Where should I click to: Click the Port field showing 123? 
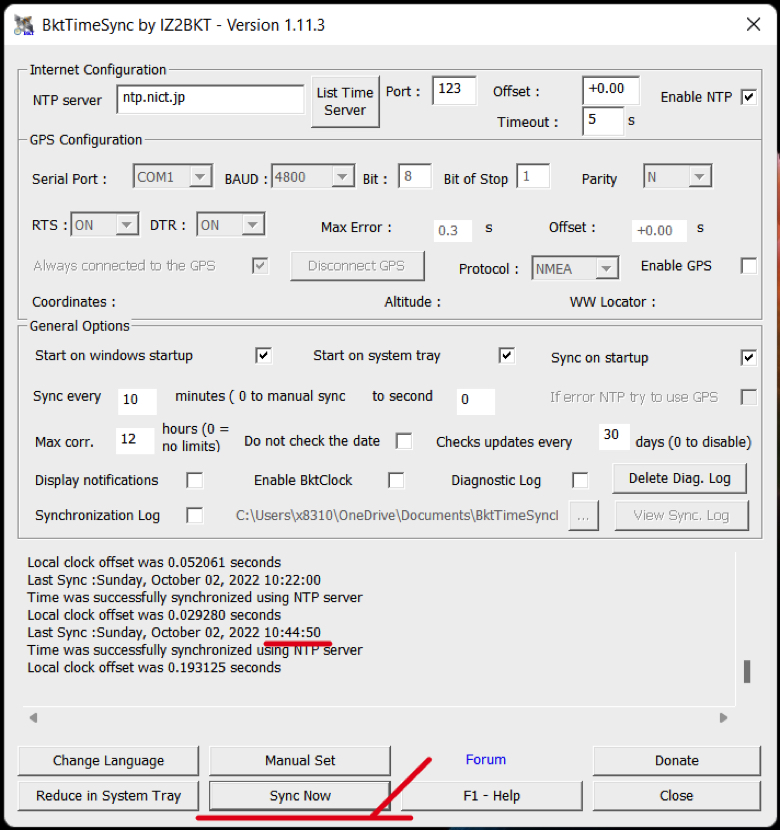click(x=454, y=90)
